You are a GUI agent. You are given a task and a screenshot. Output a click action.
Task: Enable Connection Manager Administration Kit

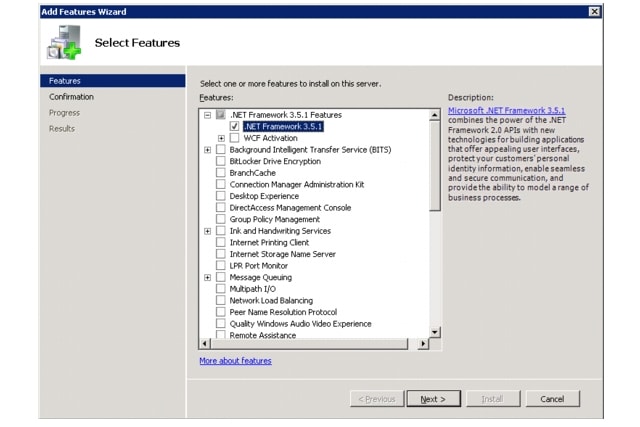[x=220, y=184]
